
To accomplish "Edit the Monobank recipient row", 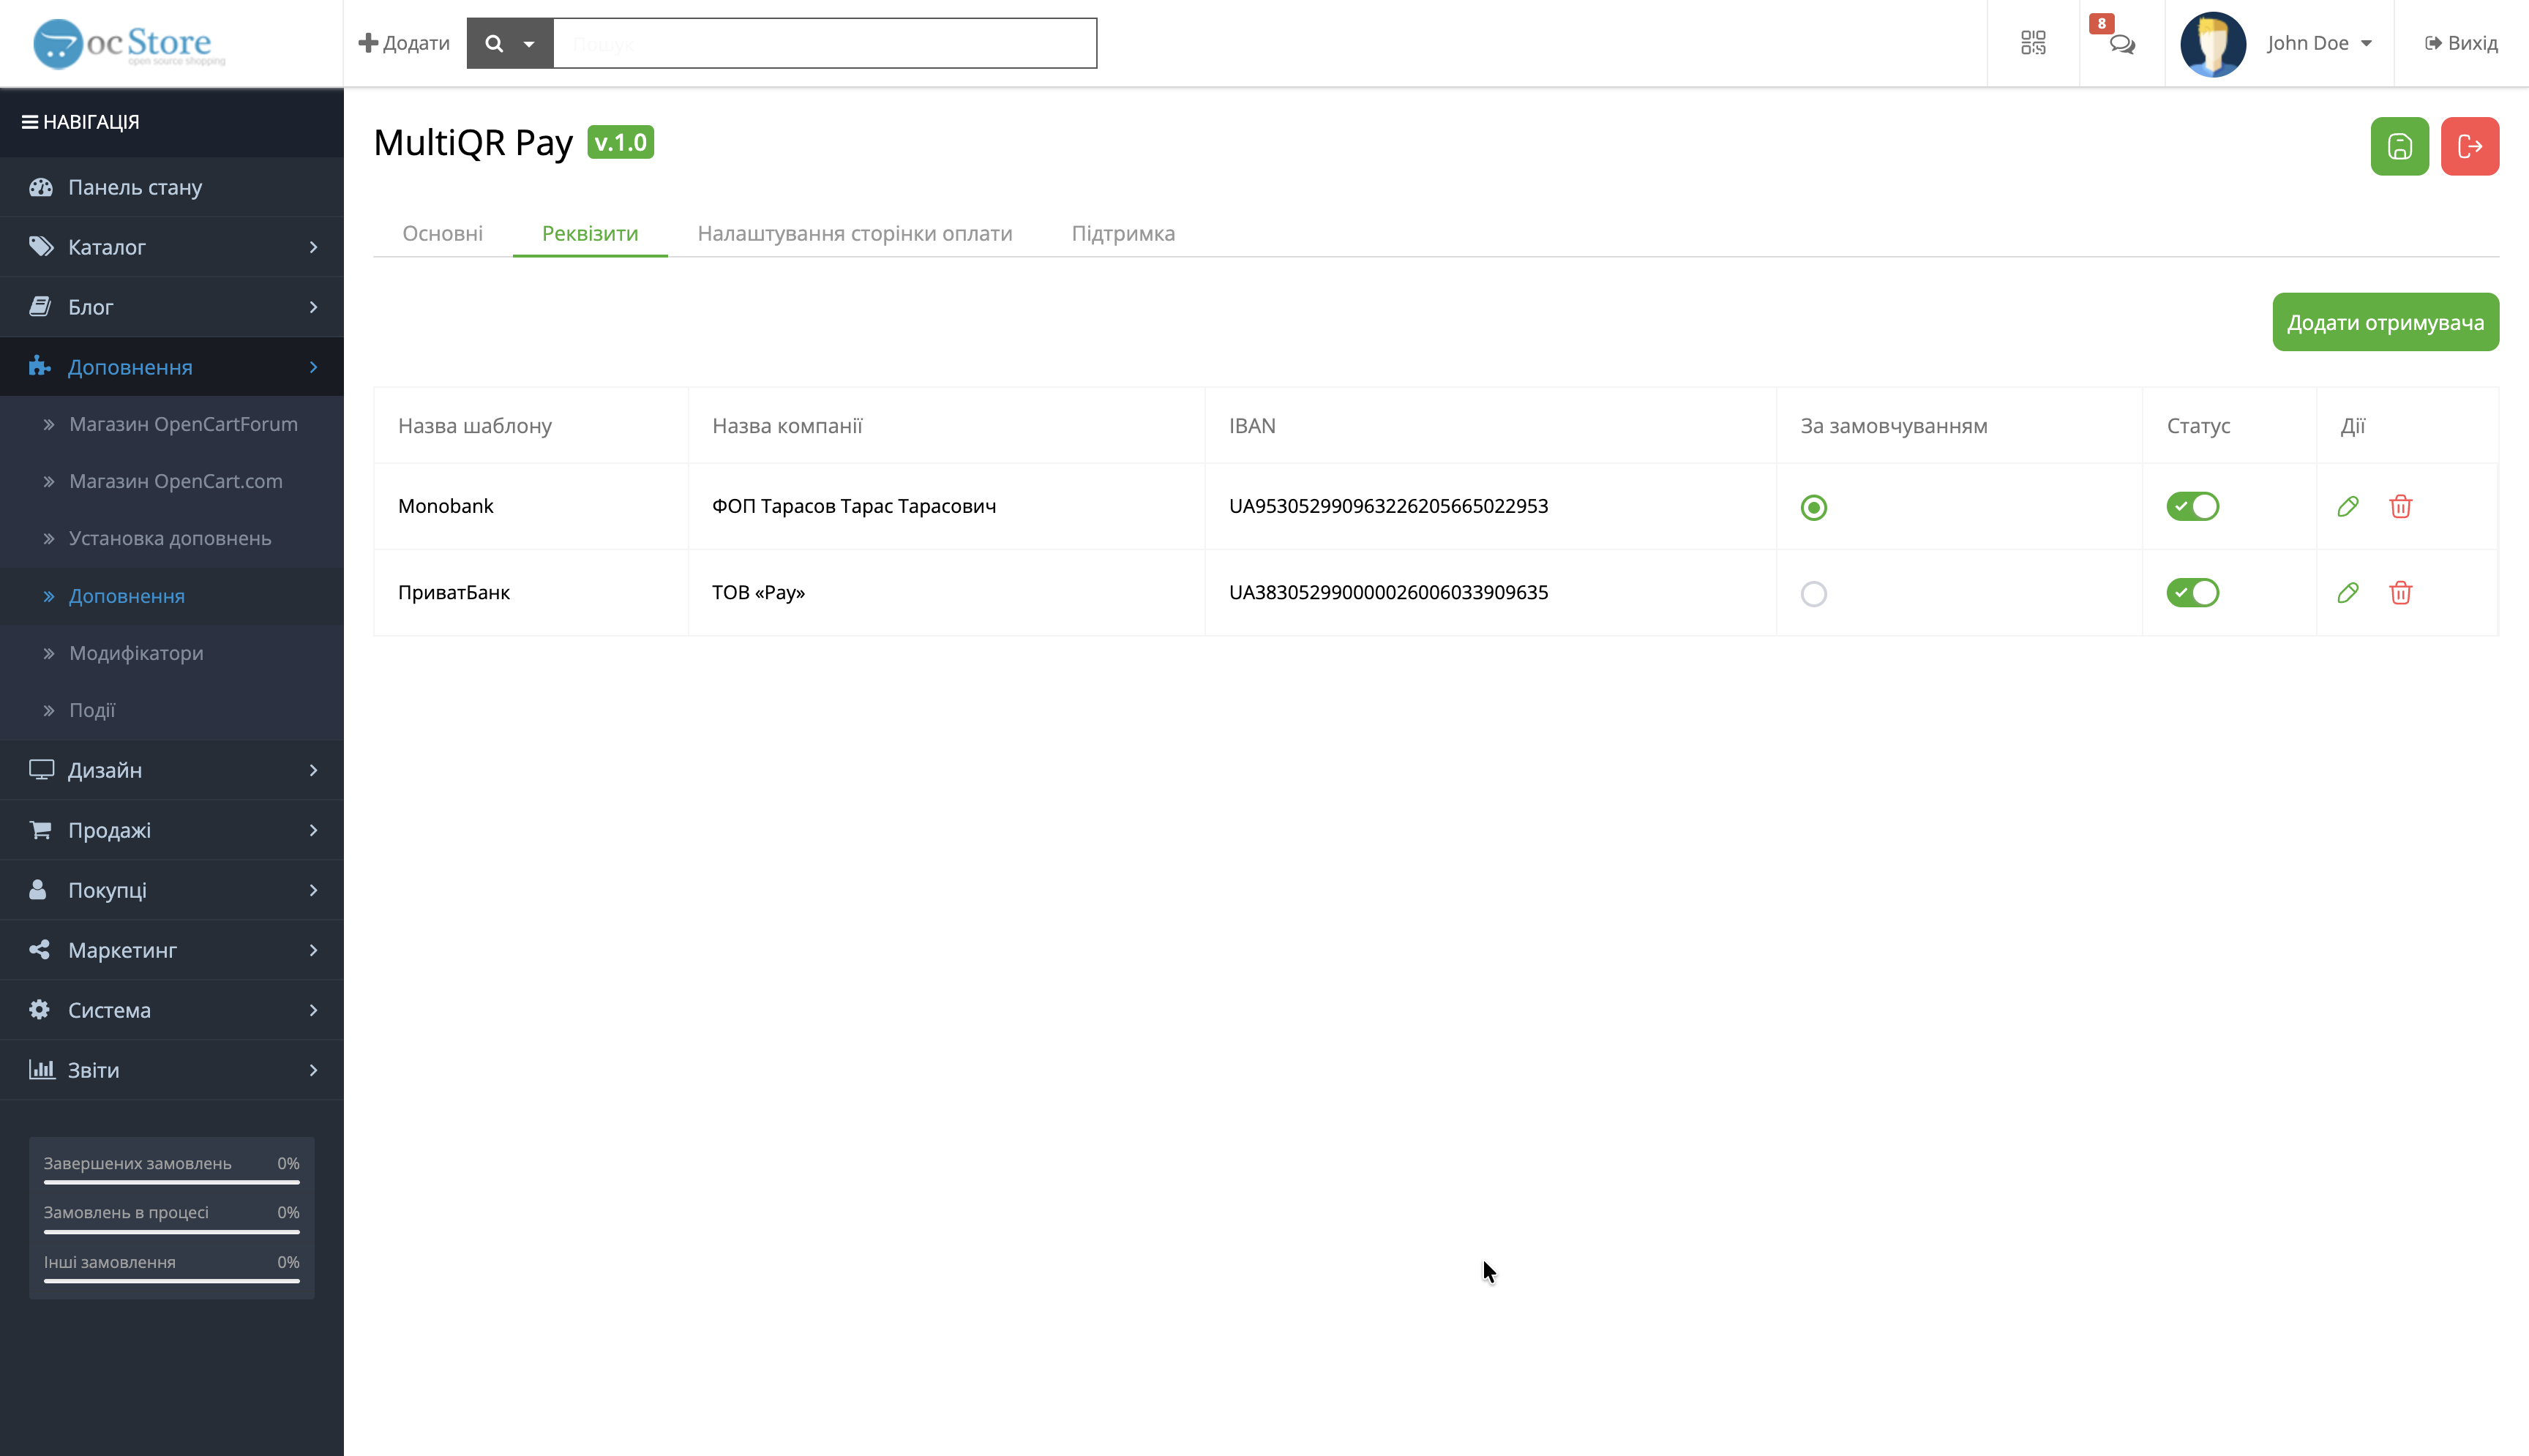I will pos(2348,506).
